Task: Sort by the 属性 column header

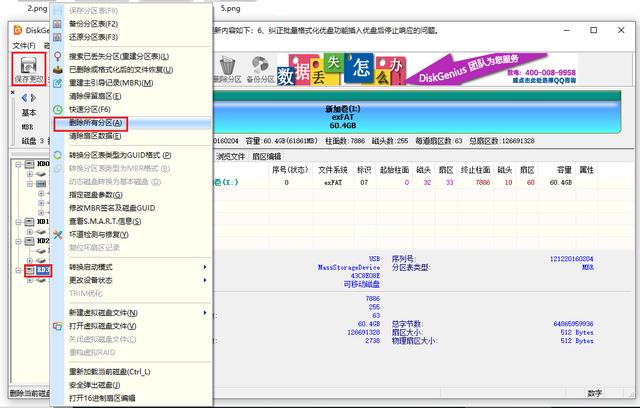Action: (587, 170)
